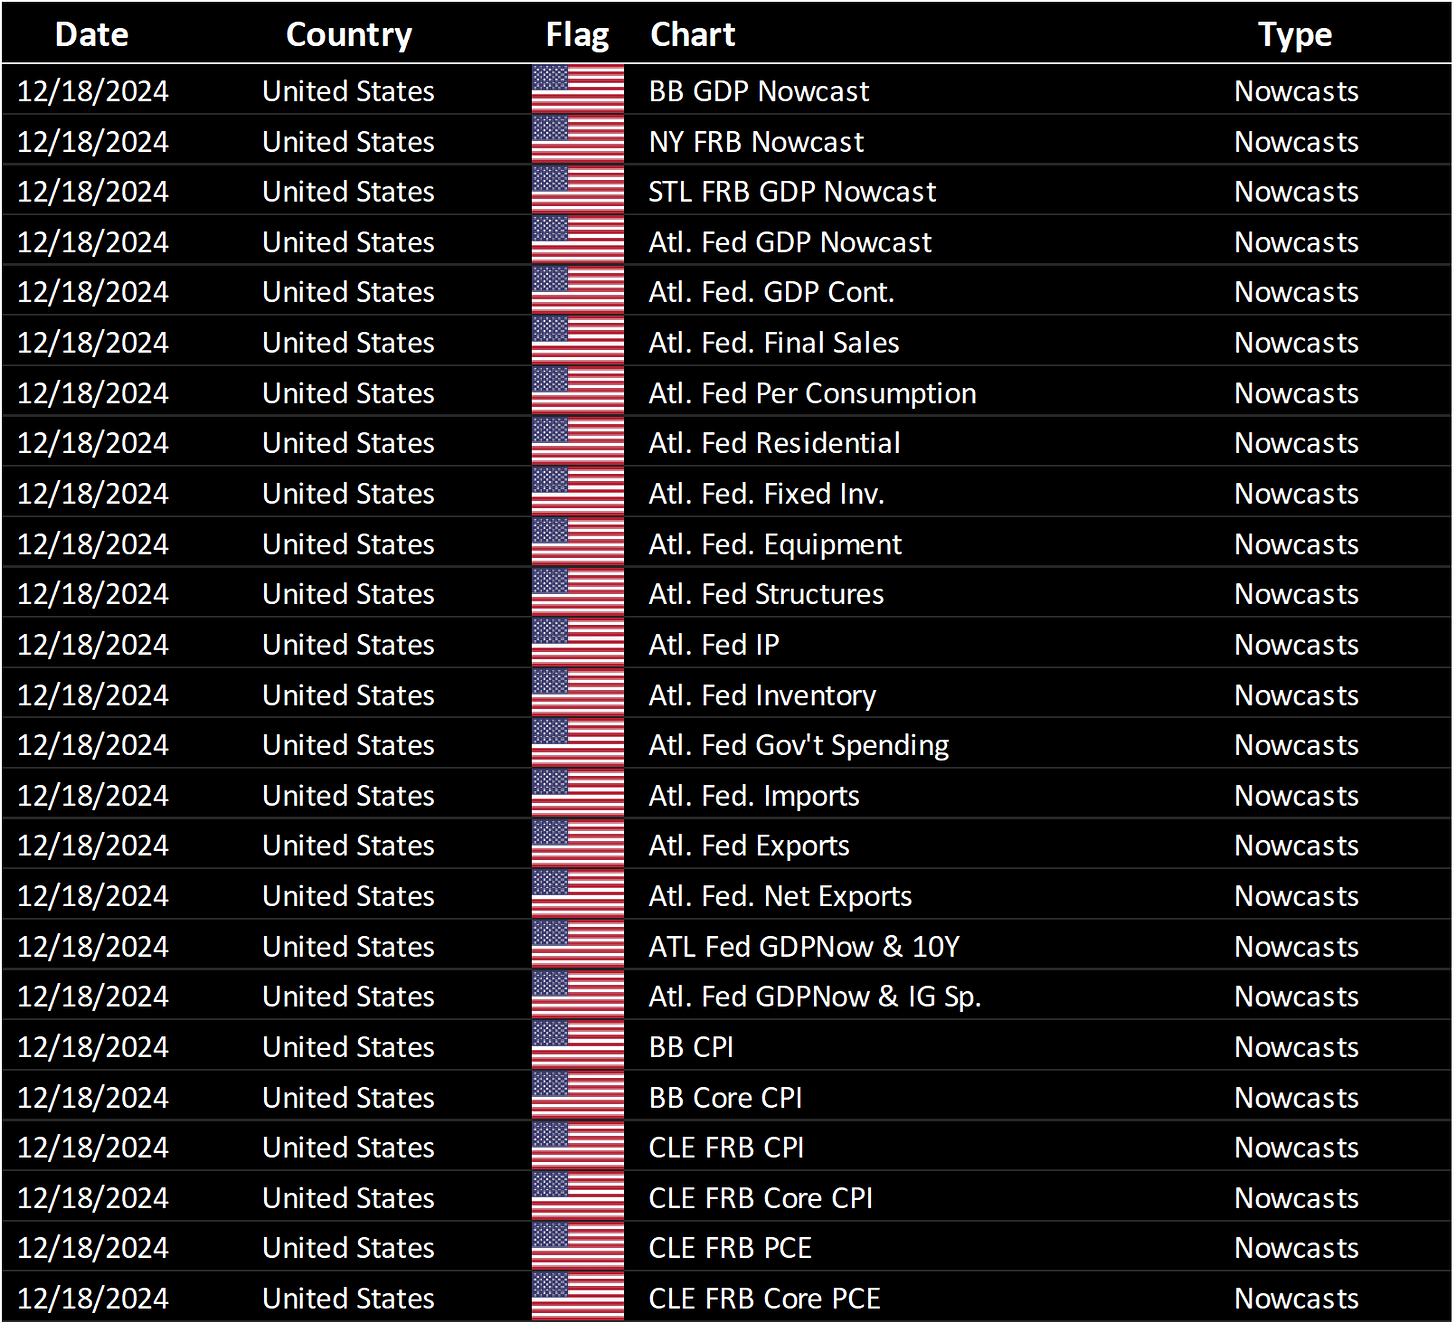Open the BB GDP Nowcast chart name
Viewport: 1456px width, 1323px height.
(759, 91)
